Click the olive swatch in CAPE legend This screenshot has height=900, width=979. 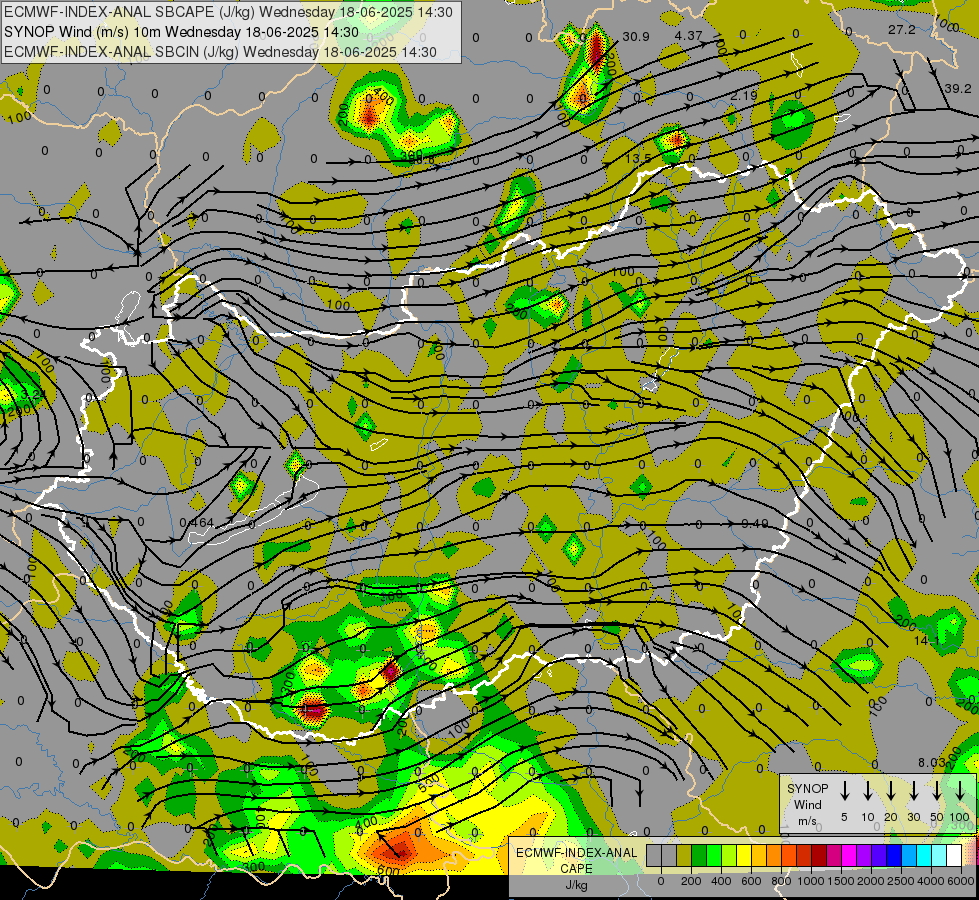click(x=684, y=855)
